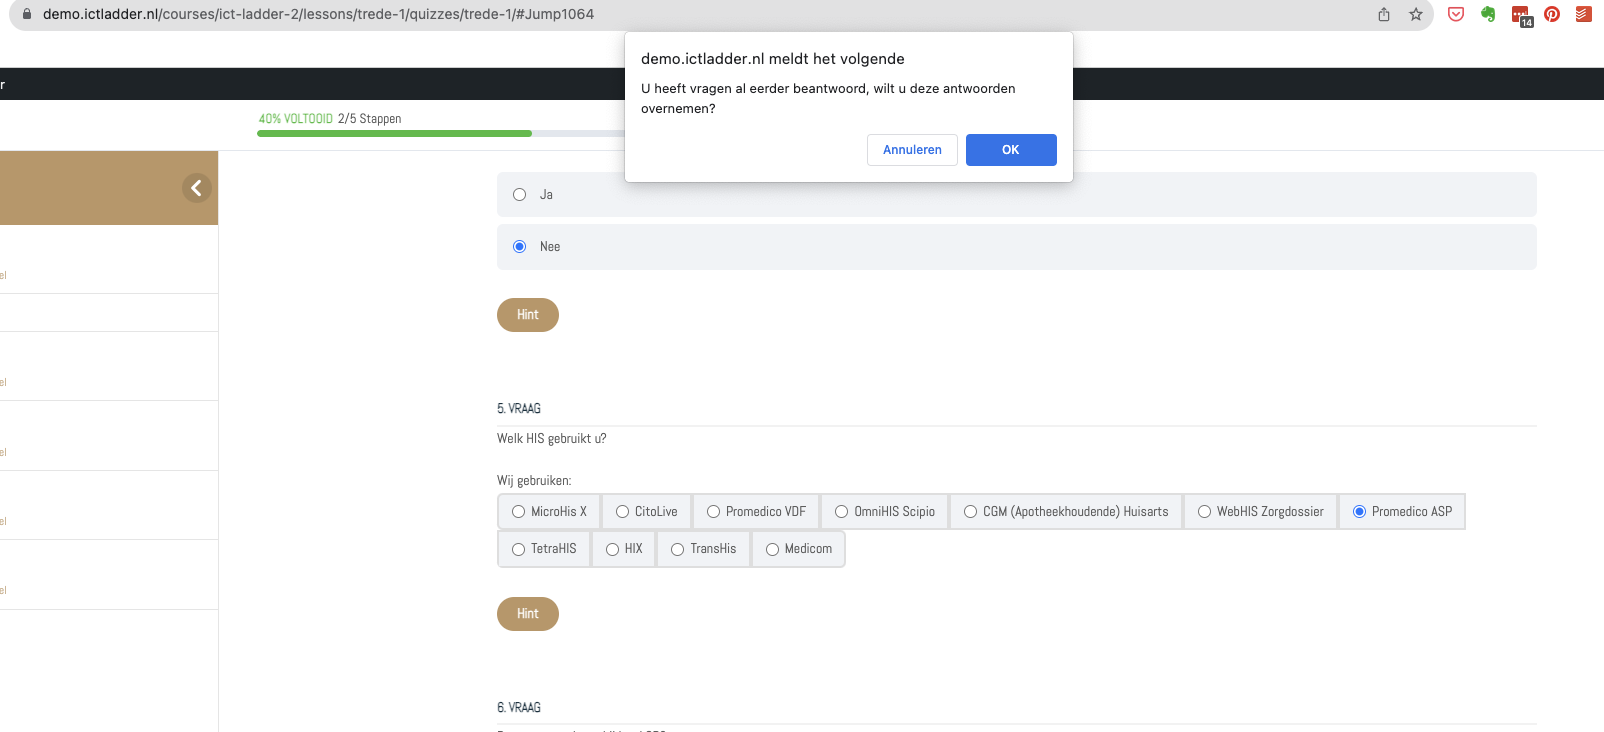This screenshot has width=1604, height=732.
Task: Open the Evernote extension icon
Action: click(x=1488, y=14)
